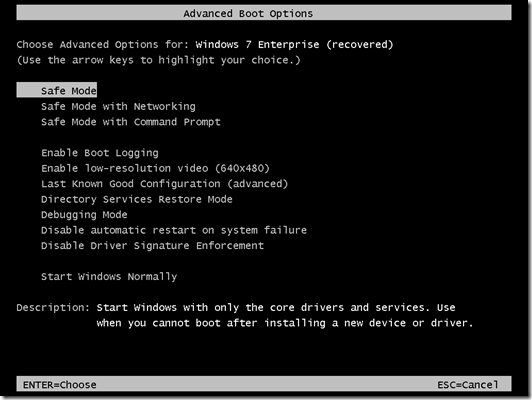The height and width of the screenshot is (400, 532).
Task: Select Directory Services Restore Mode
Action: click(137, 199)
